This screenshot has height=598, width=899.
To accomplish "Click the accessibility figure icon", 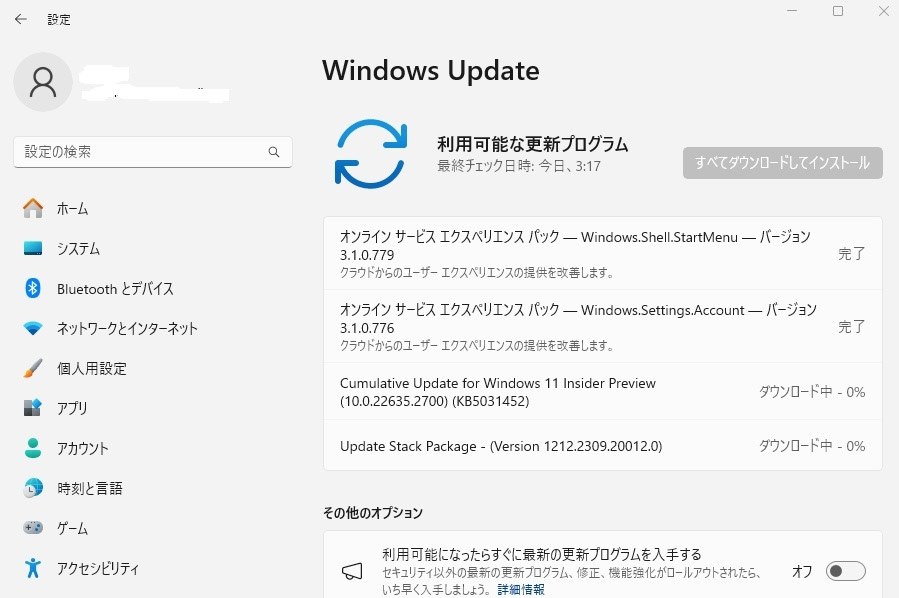I will pos(33,568).
